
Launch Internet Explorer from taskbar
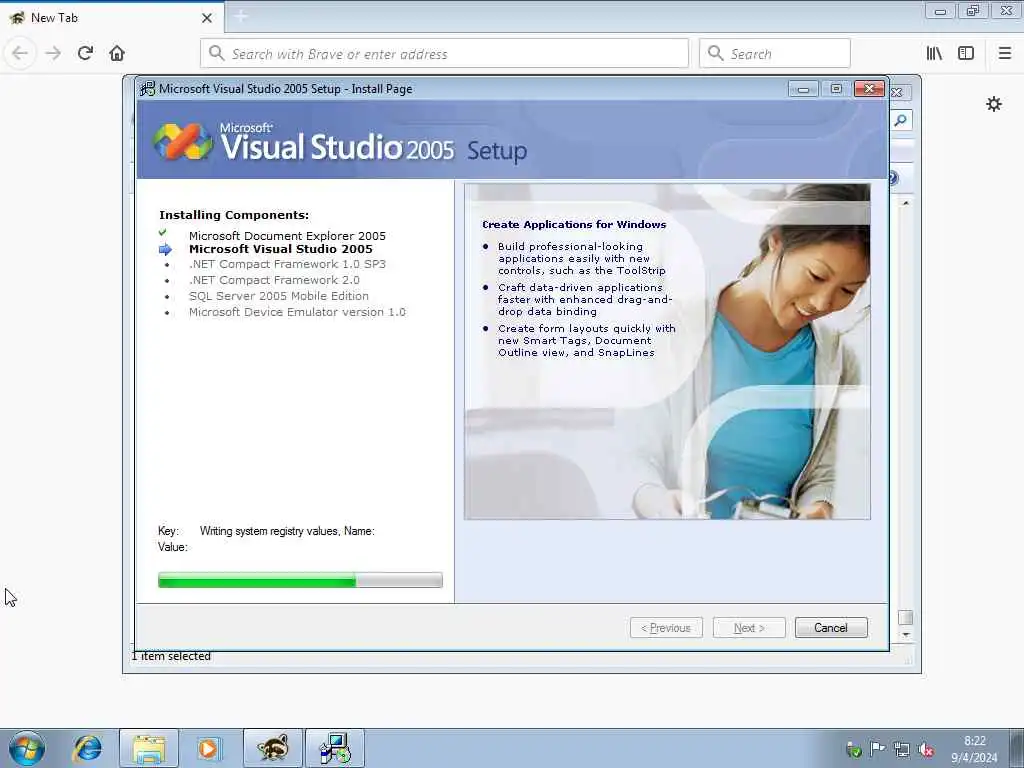pos(88,748)
